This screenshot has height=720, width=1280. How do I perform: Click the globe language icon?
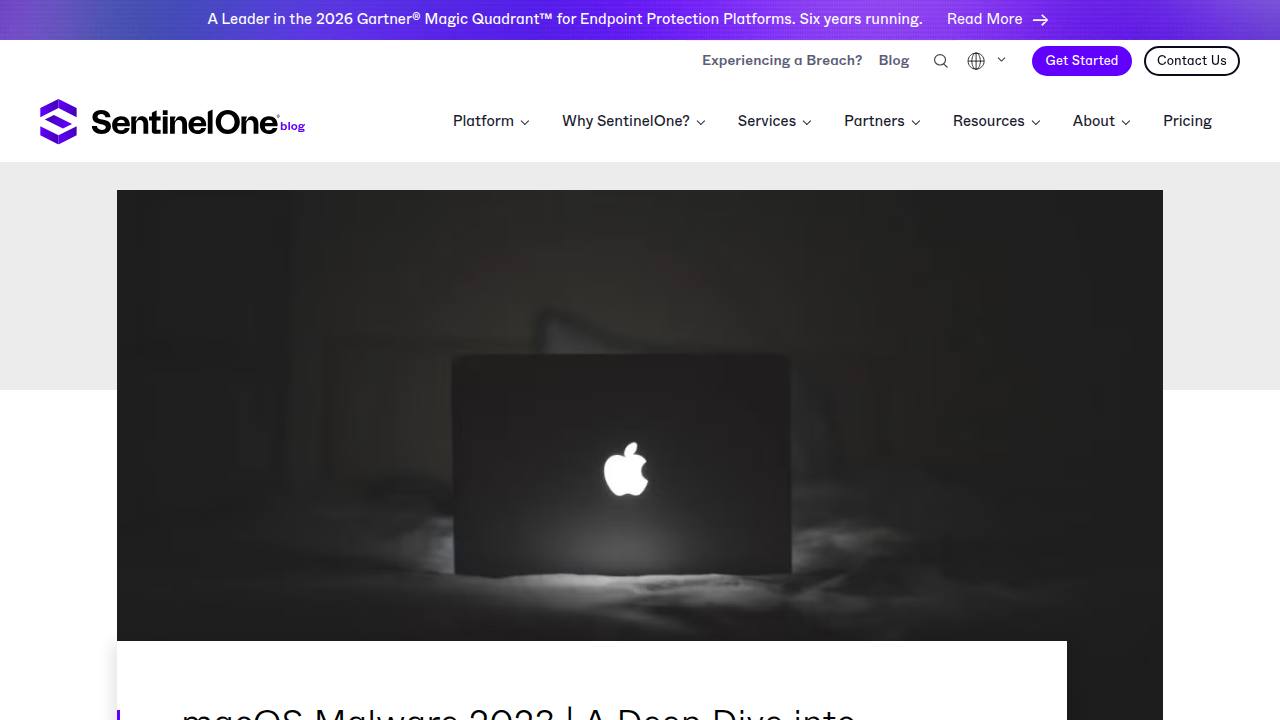[x=976, y=61]
